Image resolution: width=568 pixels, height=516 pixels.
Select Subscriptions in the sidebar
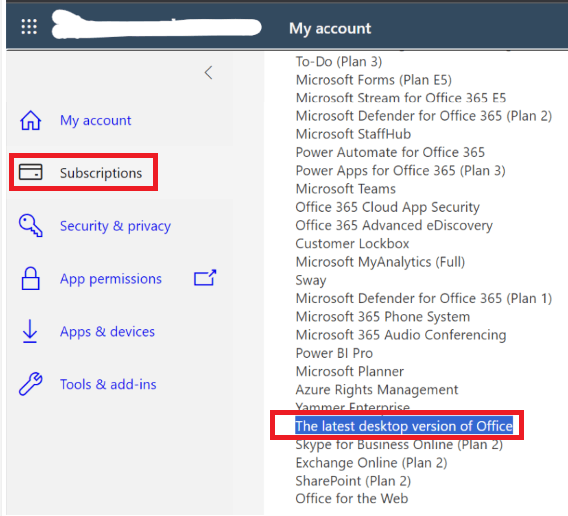click(x=101, y=173)
